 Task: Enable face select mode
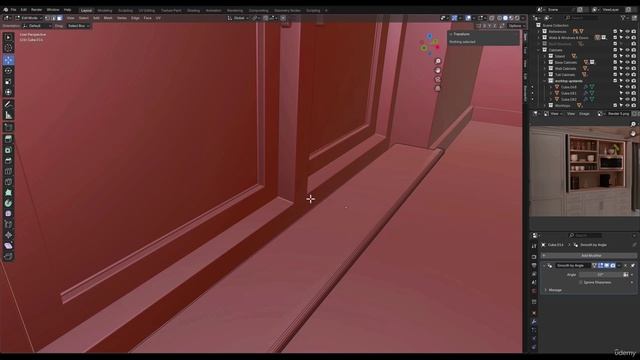pos(60,18)
